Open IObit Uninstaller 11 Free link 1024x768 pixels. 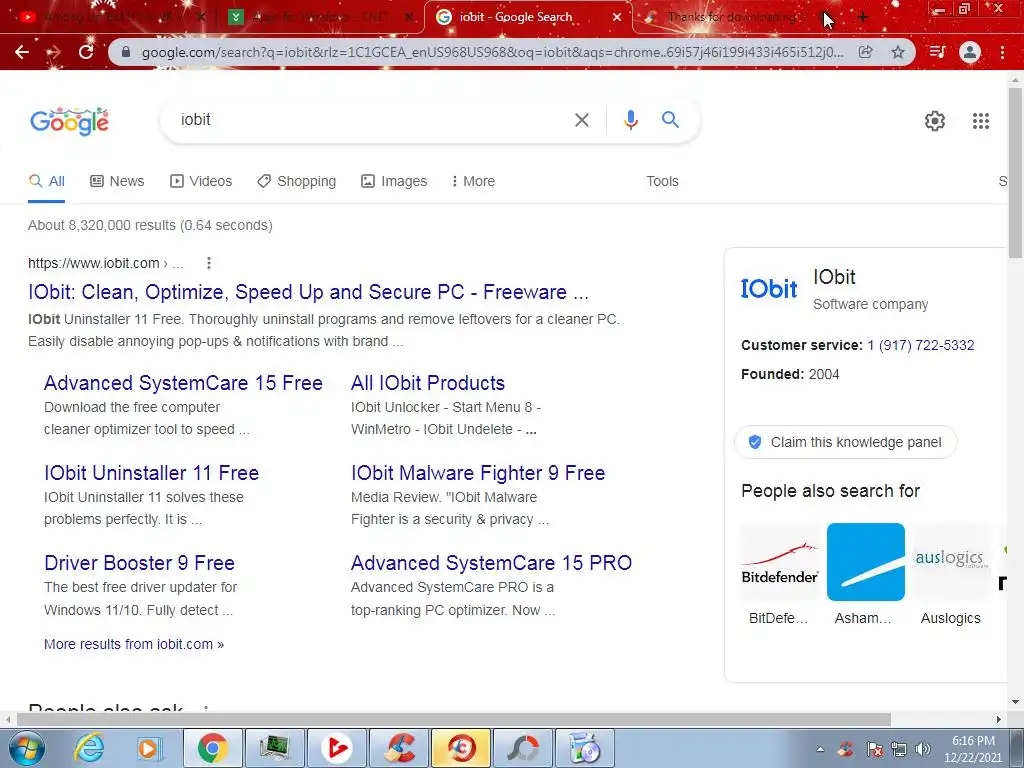pos(152,473)
